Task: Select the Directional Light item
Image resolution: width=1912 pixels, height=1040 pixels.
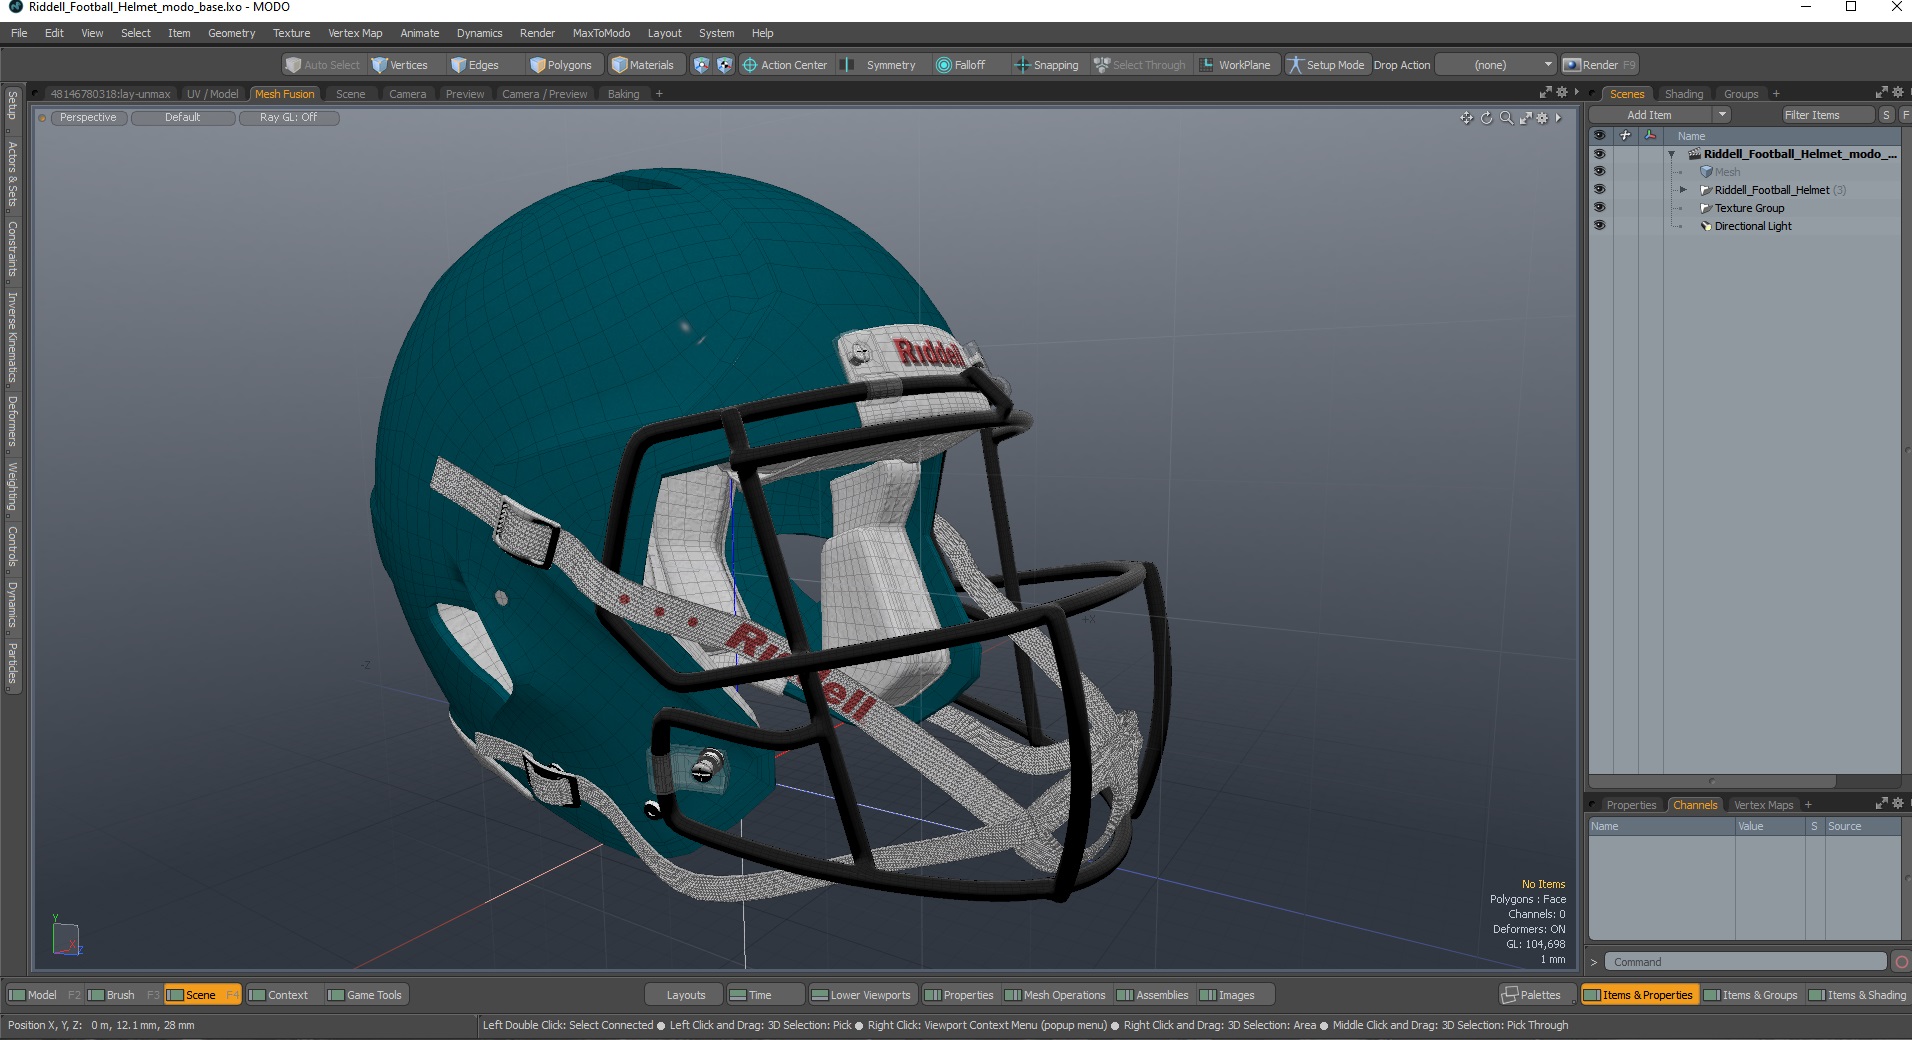Action: pos(1752,226)
